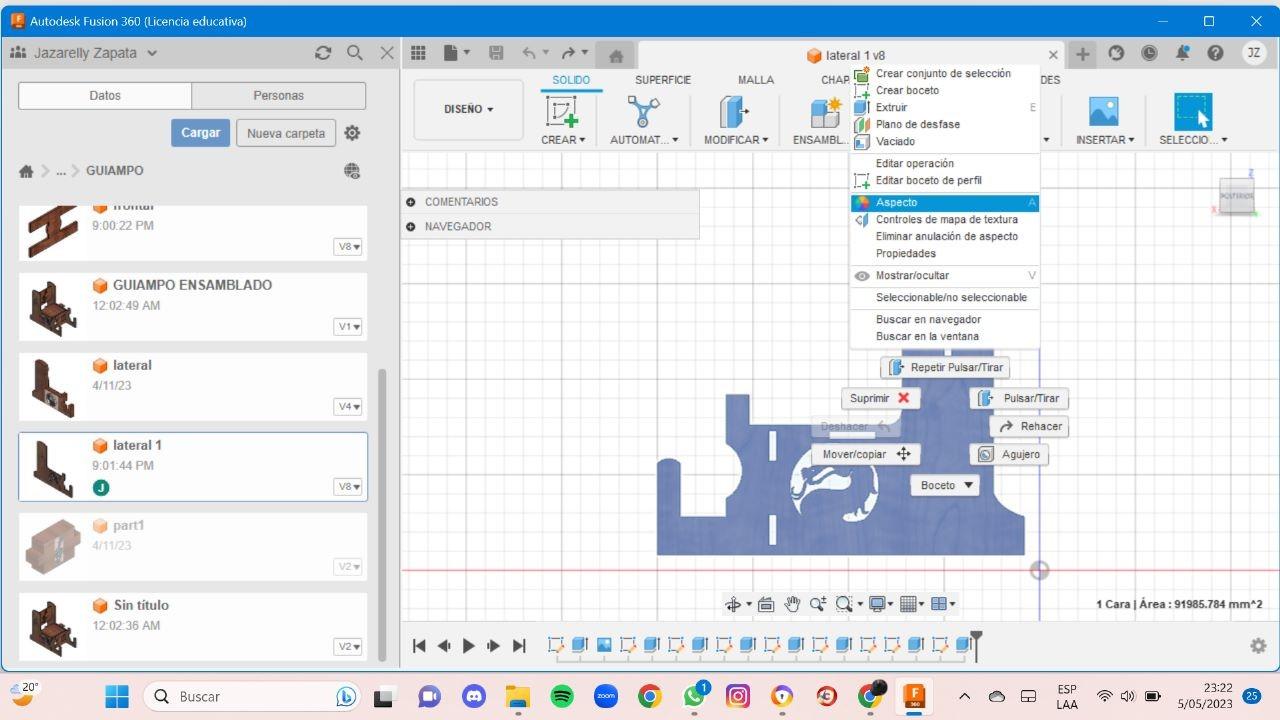Screen dimensions: 1280x720
Task: Click Pulsar/Tirar in the marking menu
Action: (x=1020, y=398)
